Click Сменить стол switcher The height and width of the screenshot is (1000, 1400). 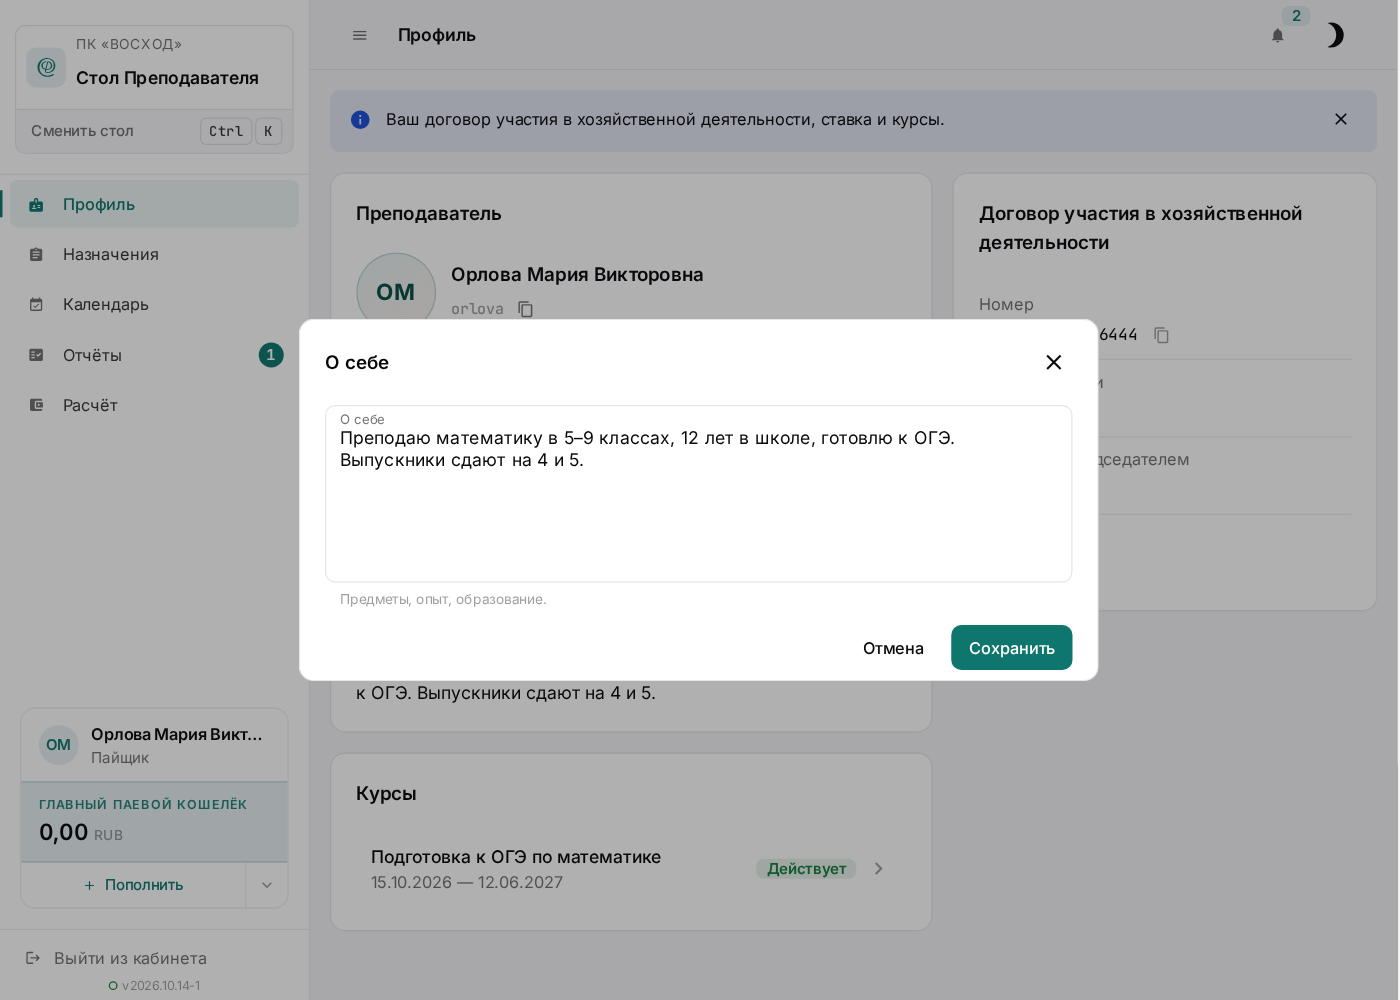coord(155,131)
